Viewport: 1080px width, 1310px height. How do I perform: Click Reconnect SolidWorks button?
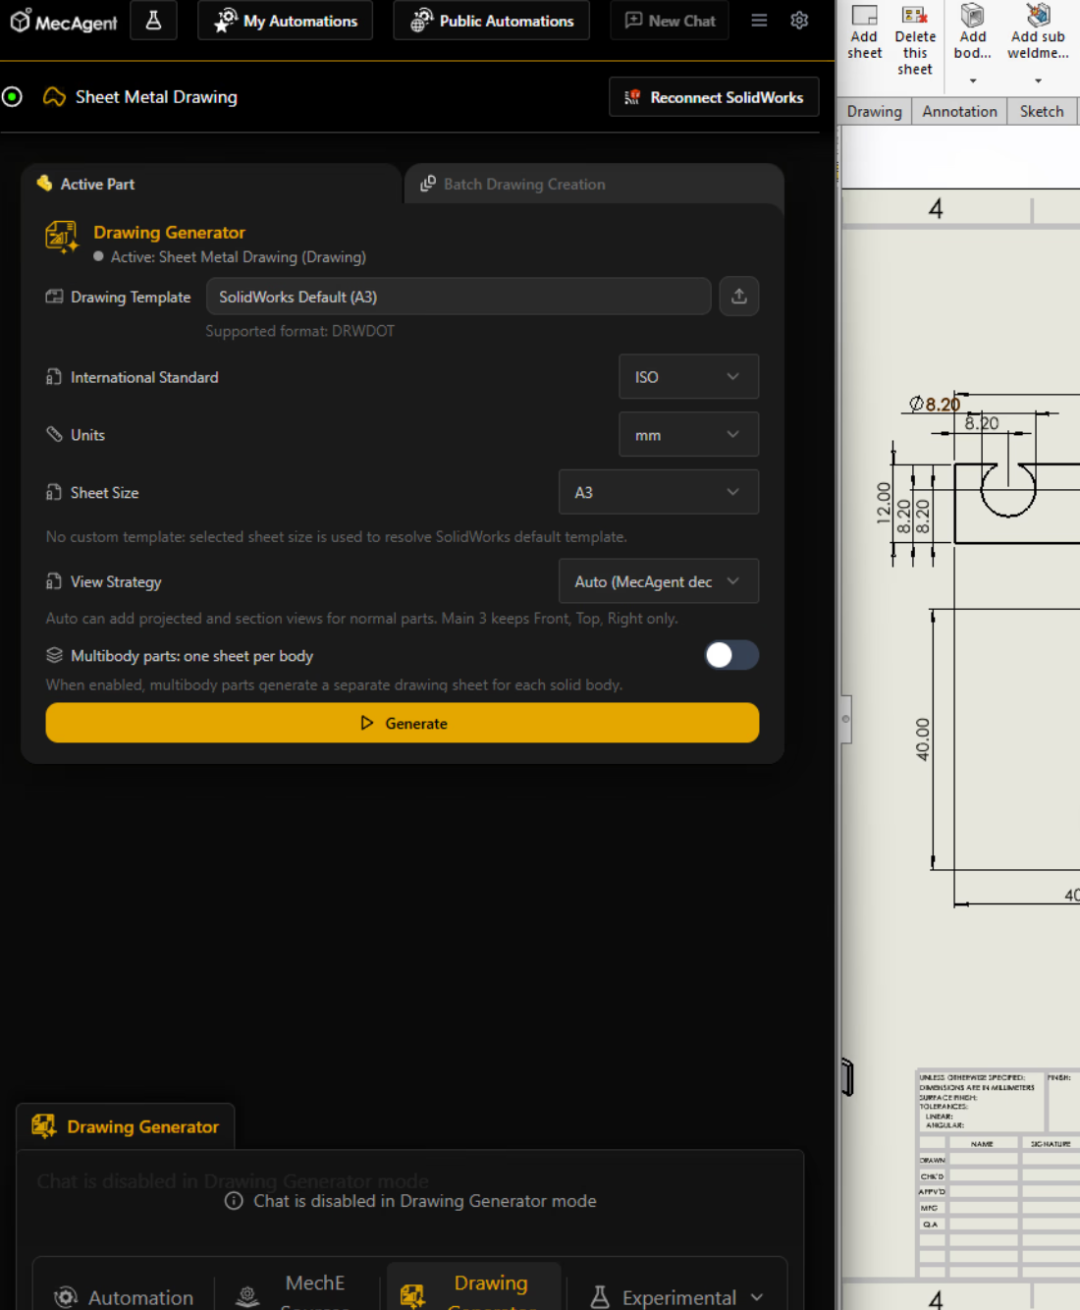[714, 97]
